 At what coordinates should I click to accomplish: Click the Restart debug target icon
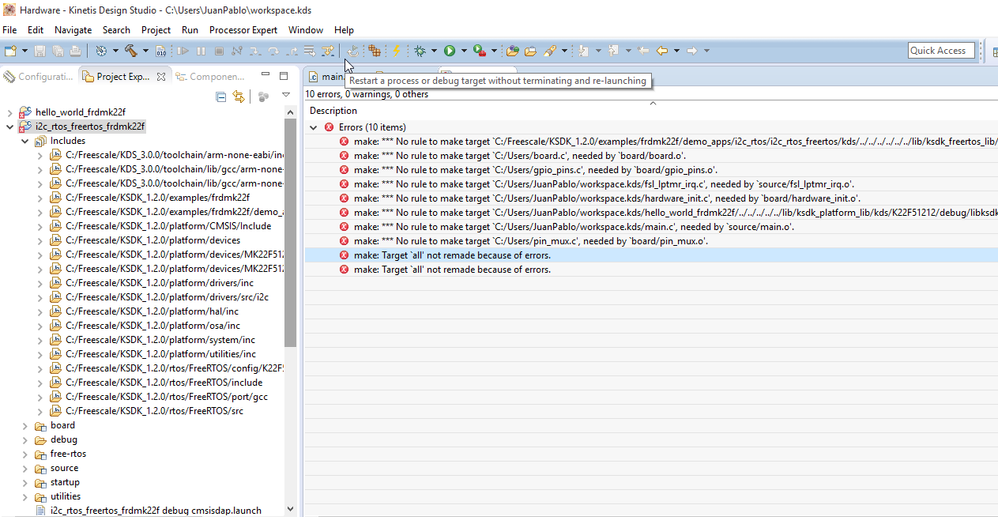click(353, 50)
